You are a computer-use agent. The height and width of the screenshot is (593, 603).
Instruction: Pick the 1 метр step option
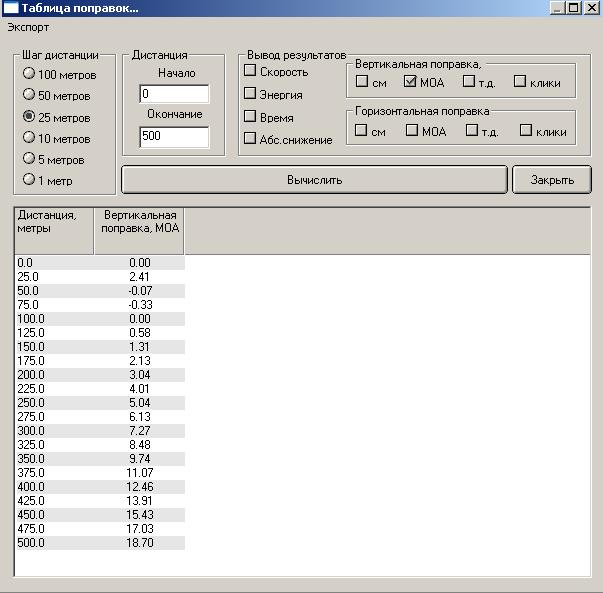29,179
